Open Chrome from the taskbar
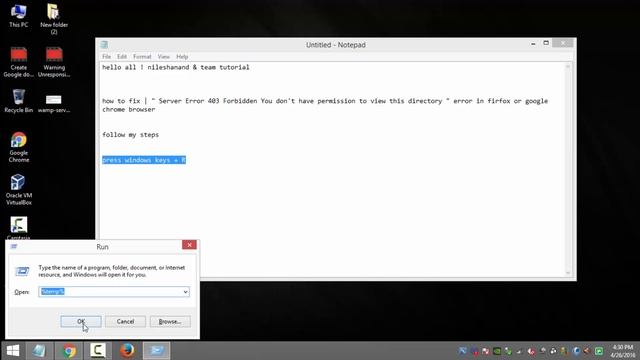Viewport: 640px width, 360px height. [x=69, y=351]
